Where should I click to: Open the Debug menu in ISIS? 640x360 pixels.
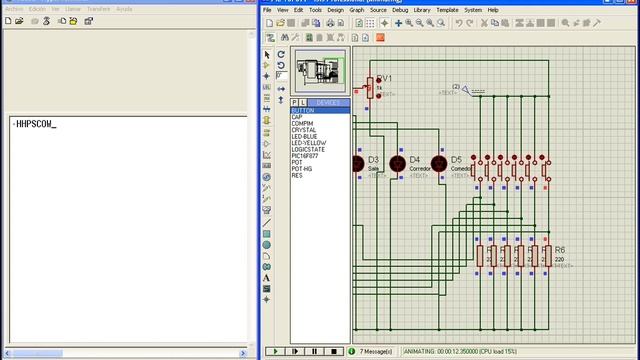[x=400, y=10]
